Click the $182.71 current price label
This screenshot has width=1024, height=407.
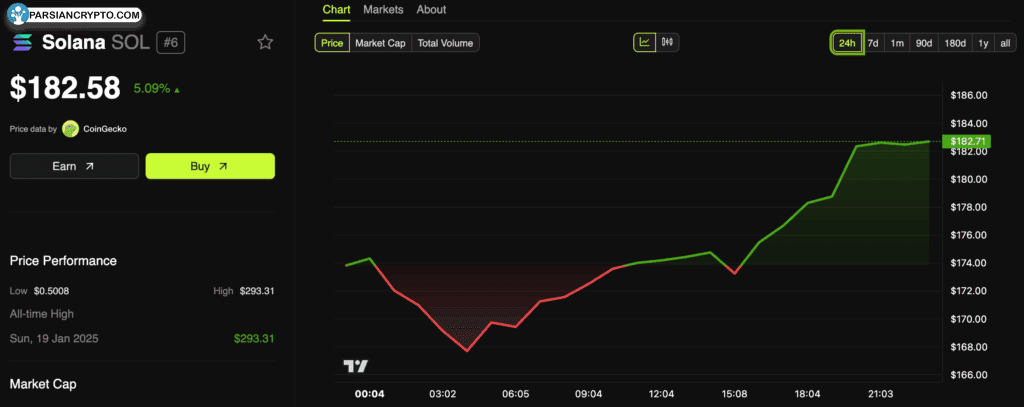click(x=967, y=141)
